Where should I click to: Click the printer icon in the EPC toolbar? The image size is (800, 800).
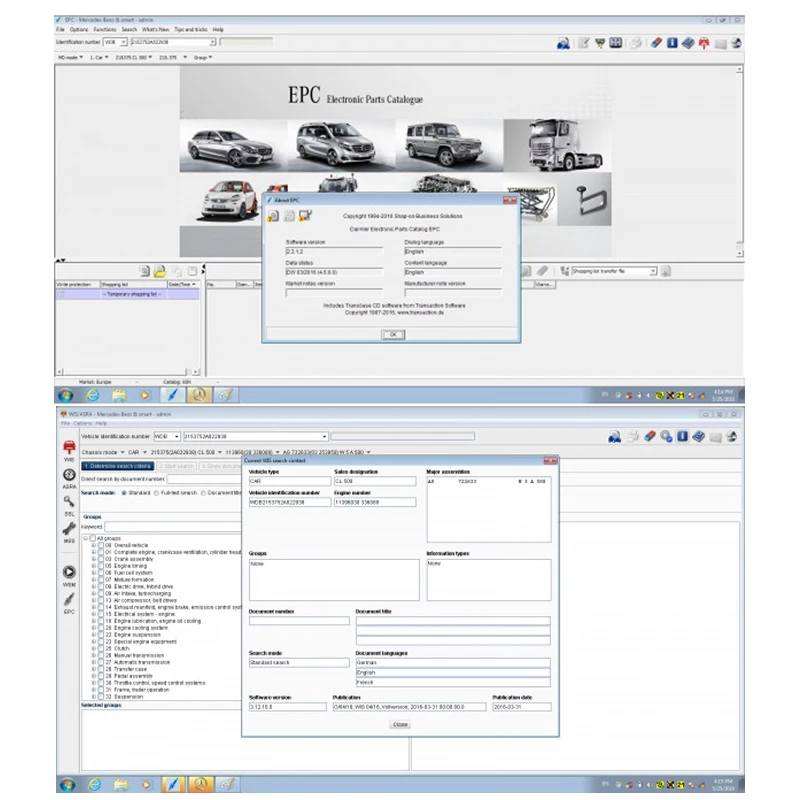coord(636,43)
